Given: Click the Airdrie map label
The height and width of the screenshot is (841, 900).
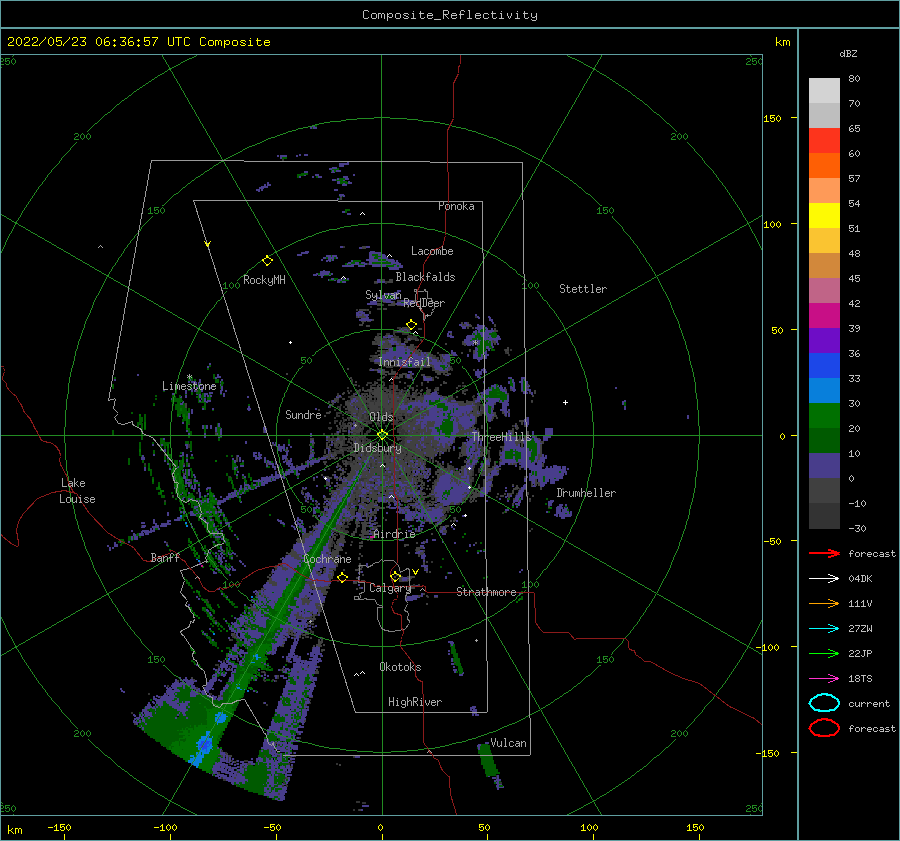Looking at the screenshot, I should click(394, 534).
